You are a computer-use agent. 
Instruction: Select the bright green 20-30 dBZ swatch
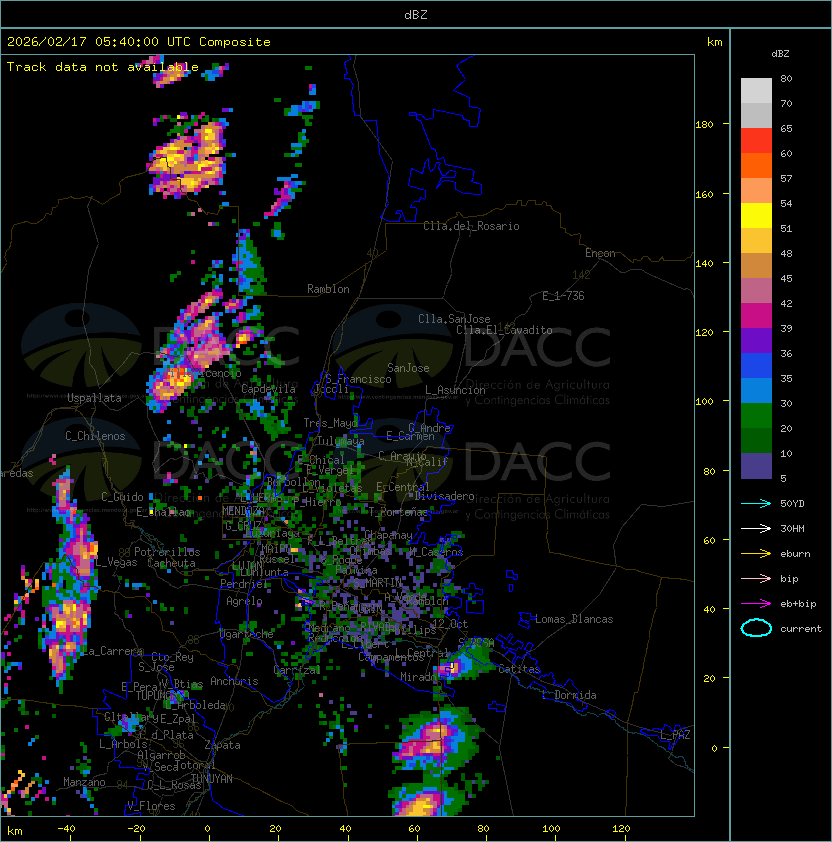(756, 416)
